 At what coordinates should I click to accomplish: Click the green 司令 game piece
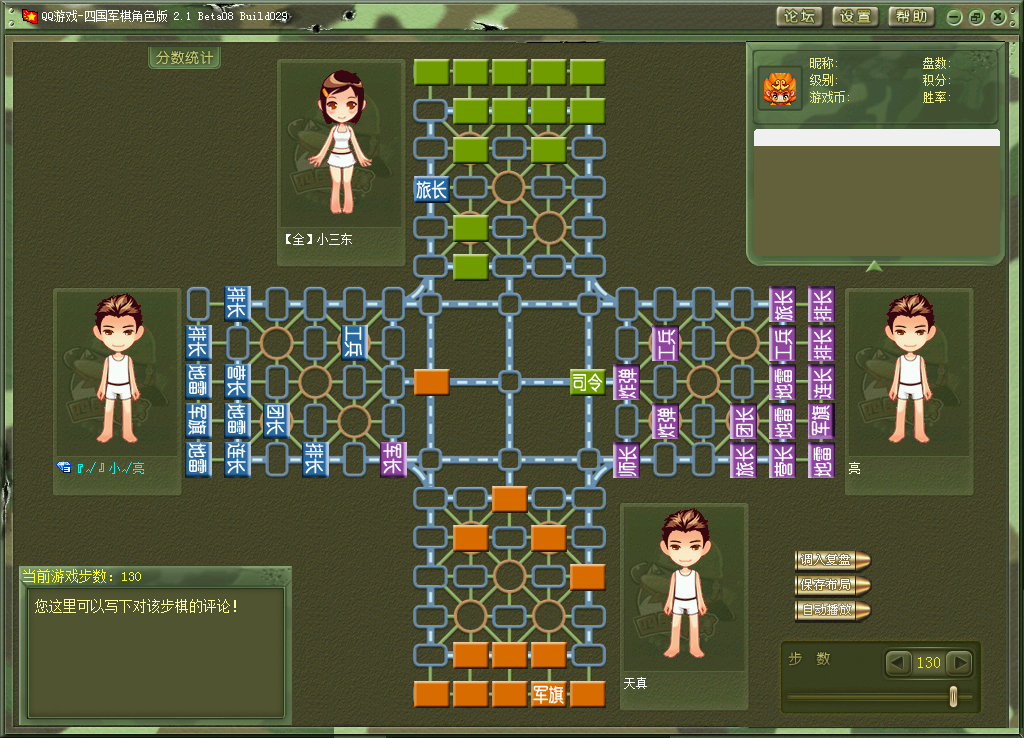tap(588, 382)
